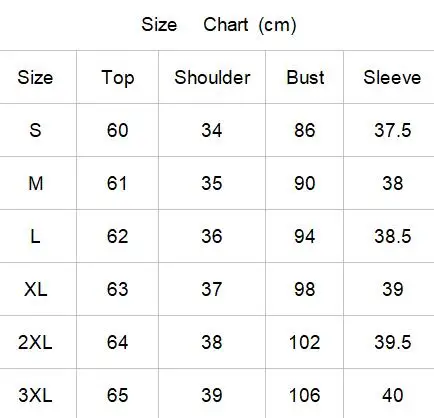The width and height of the screenshot is (434, 418).
Task: Select the Sleeve column header
Action: pyautogui.click(x=392, y=77)
